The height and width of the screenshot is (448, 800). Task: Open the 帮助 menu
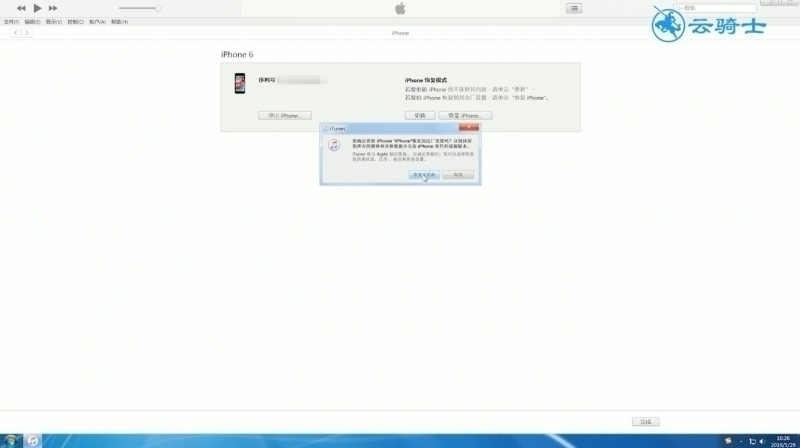click(x=119, y=22)
